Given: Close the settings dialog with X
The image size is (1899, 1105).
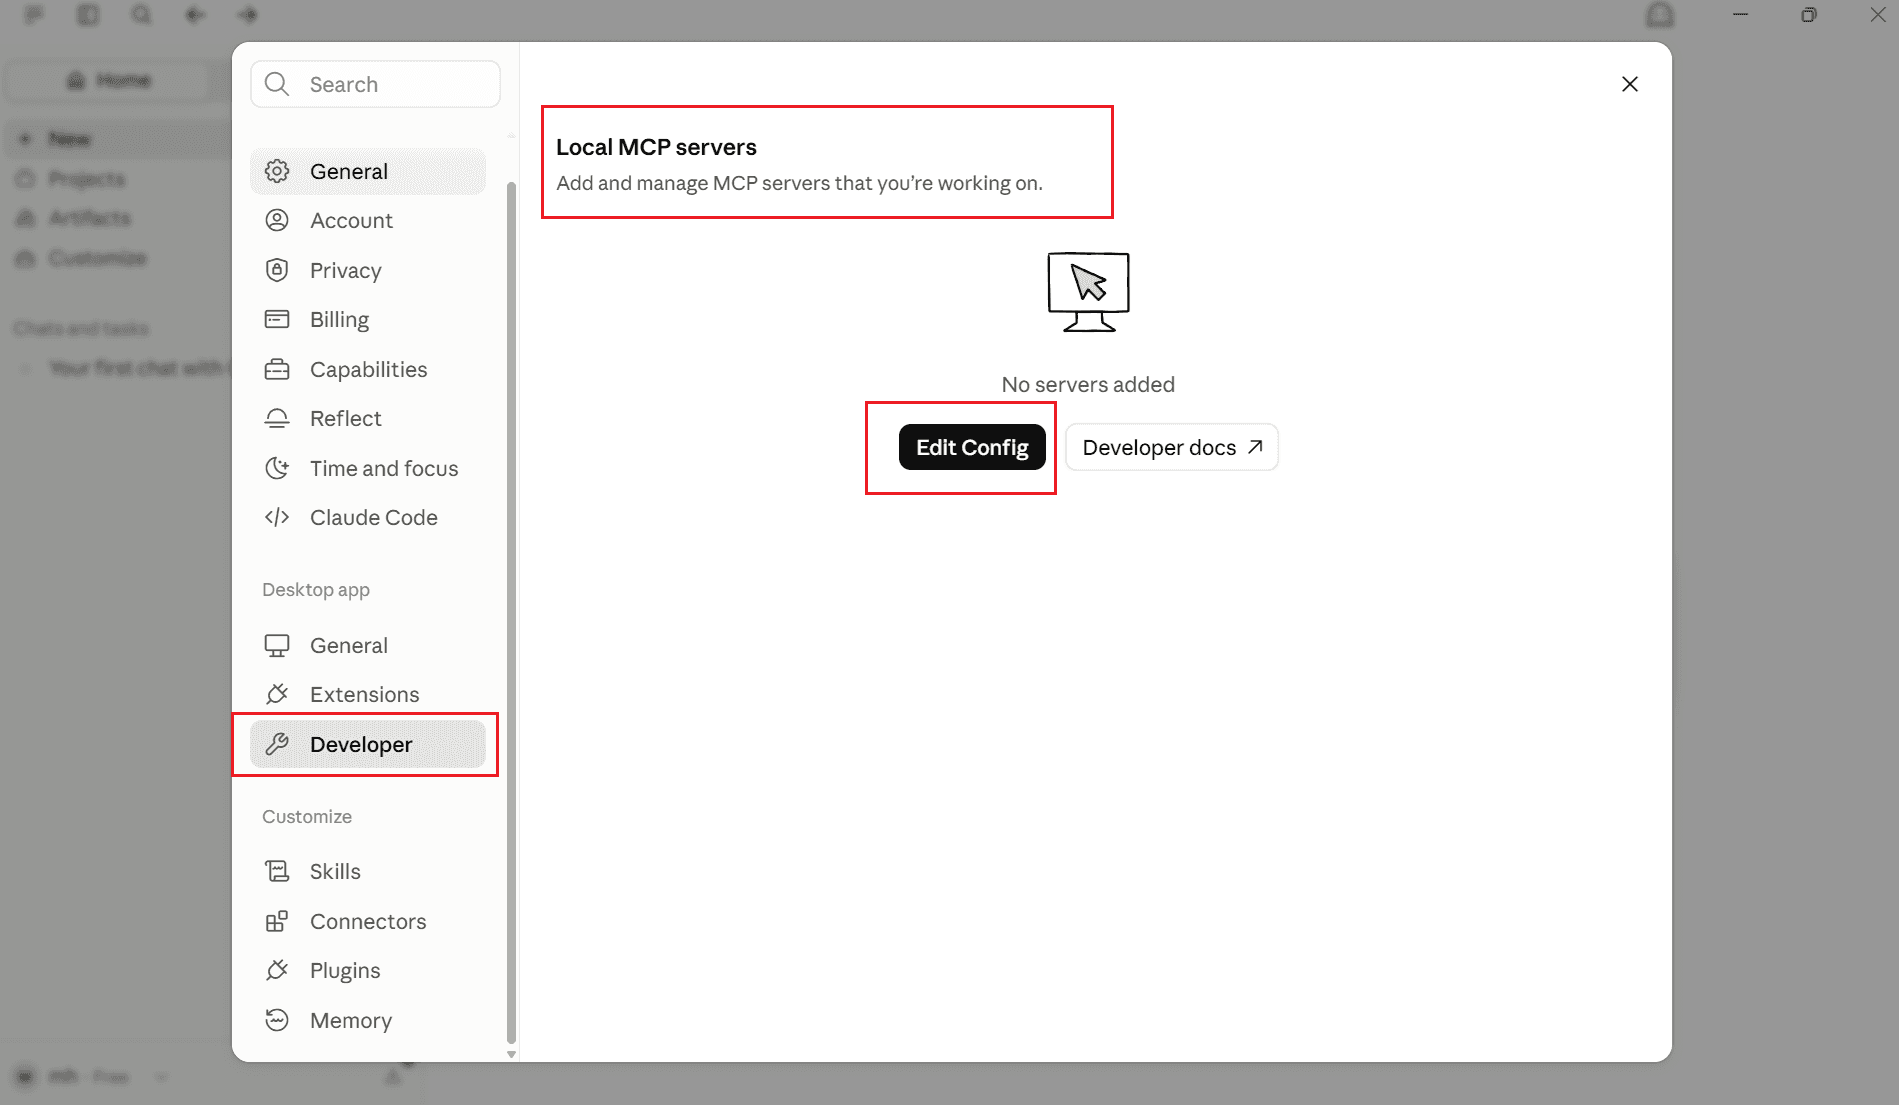Looking at the screenshot, I should pyautogui.click(x=1630, y=84).
